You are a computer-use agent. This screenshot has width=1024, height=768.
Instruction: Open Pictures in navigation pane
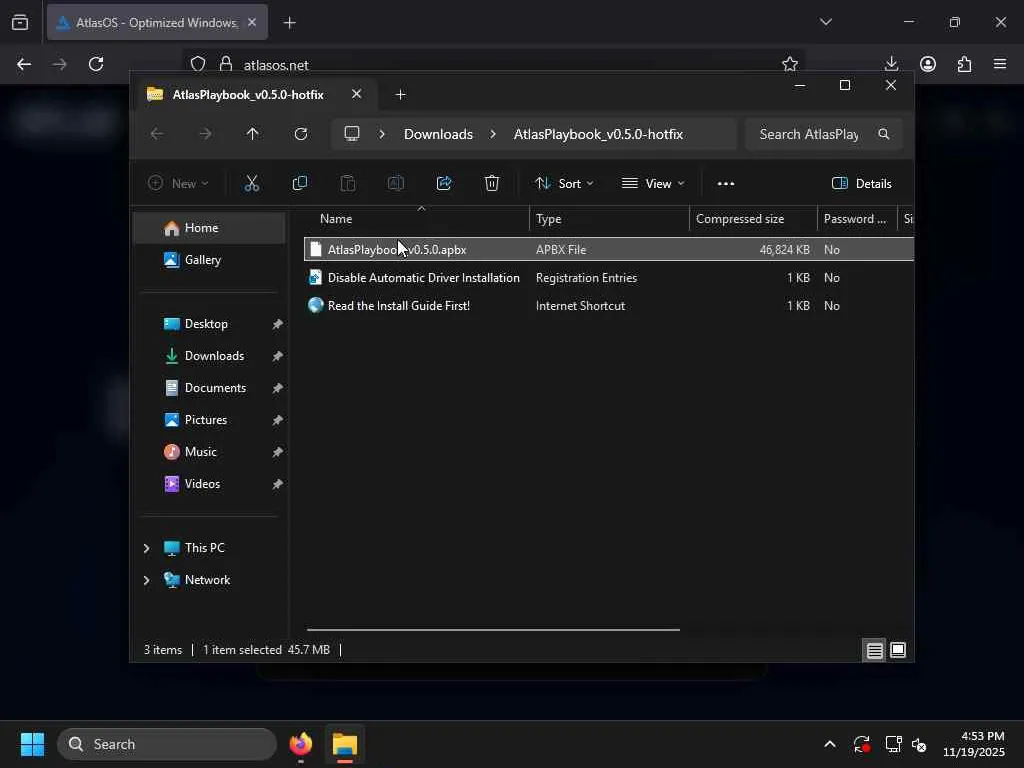(x=210, y=420)
